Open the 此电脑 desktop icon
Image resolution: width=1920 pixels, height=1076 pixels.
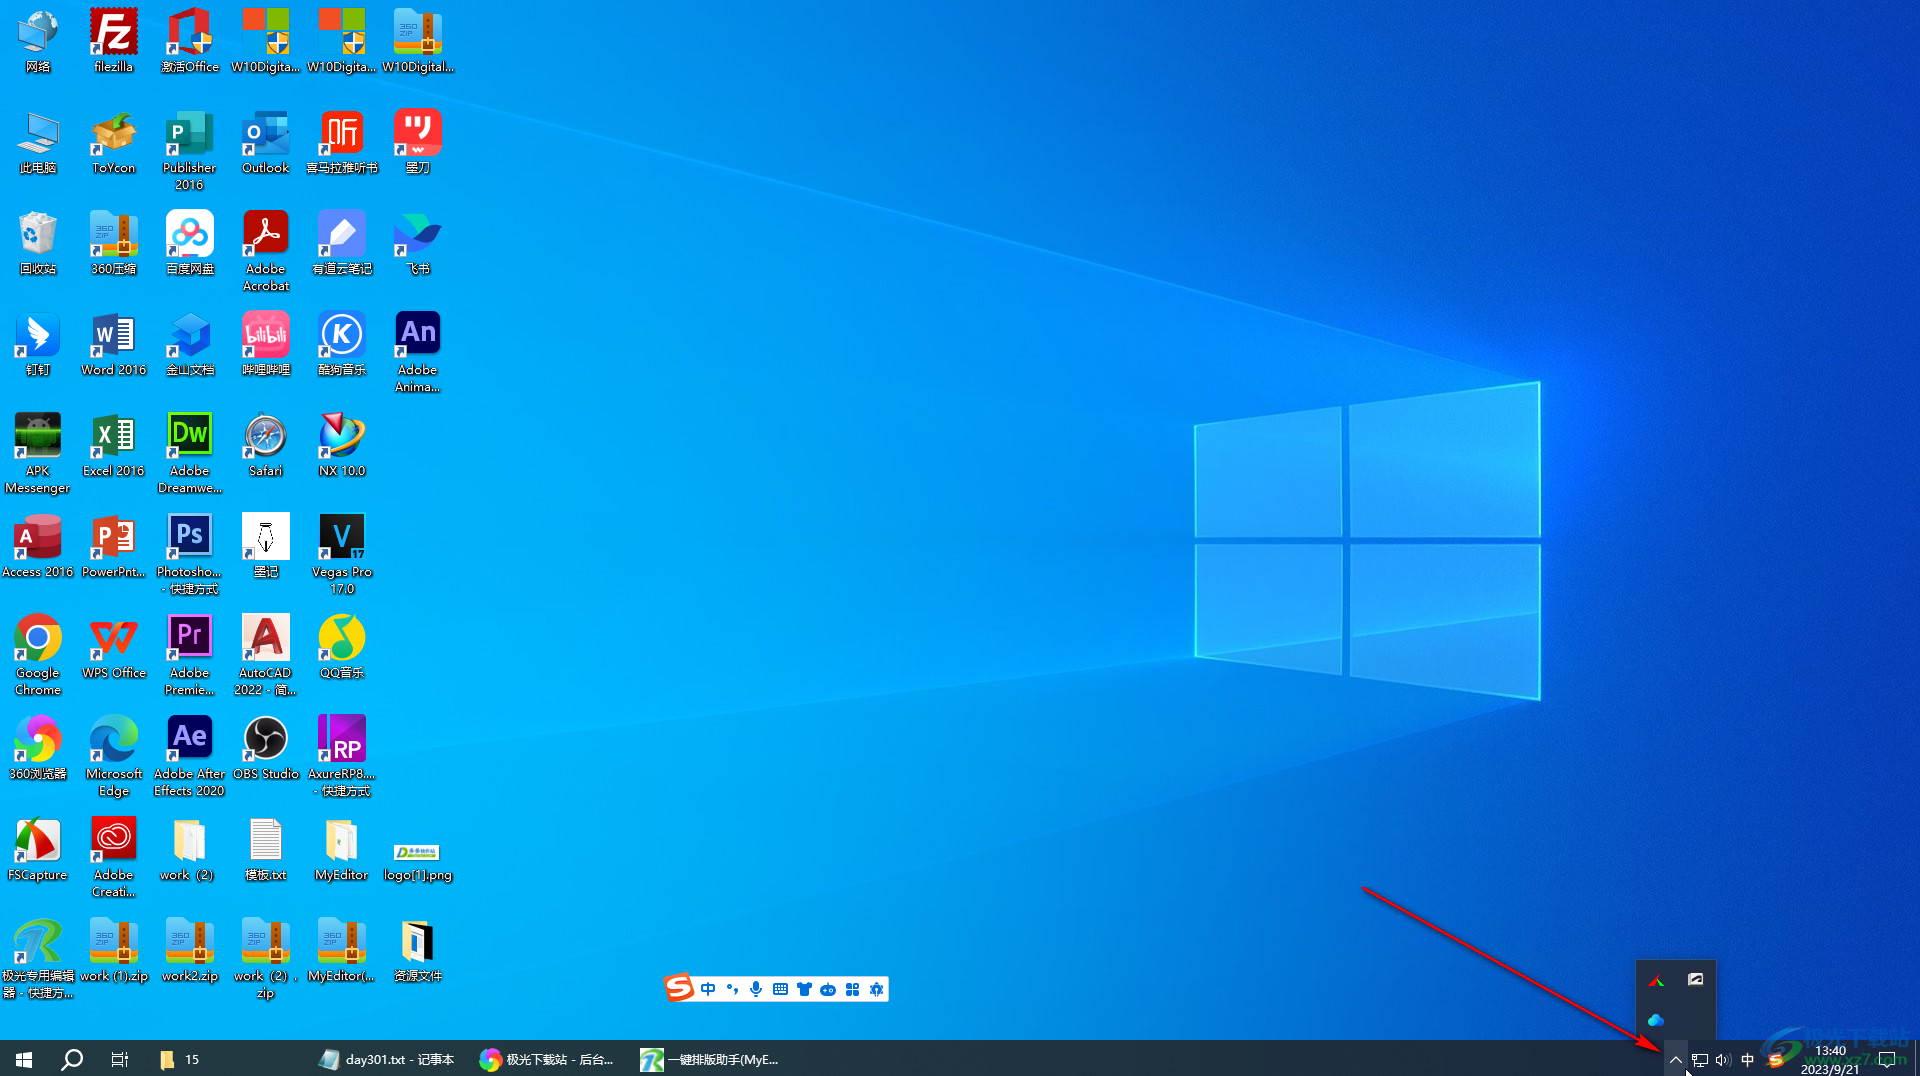(38, 142)
